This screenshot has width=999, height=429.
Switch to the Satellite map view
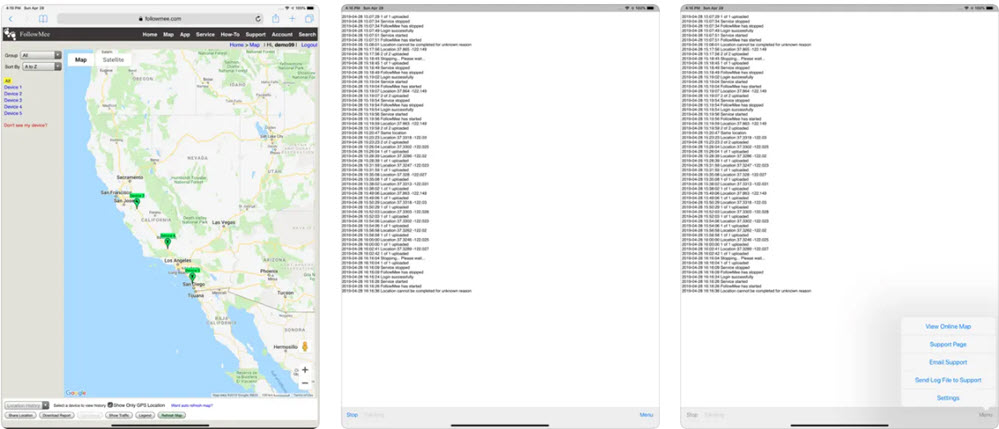(x=114, y=60)
